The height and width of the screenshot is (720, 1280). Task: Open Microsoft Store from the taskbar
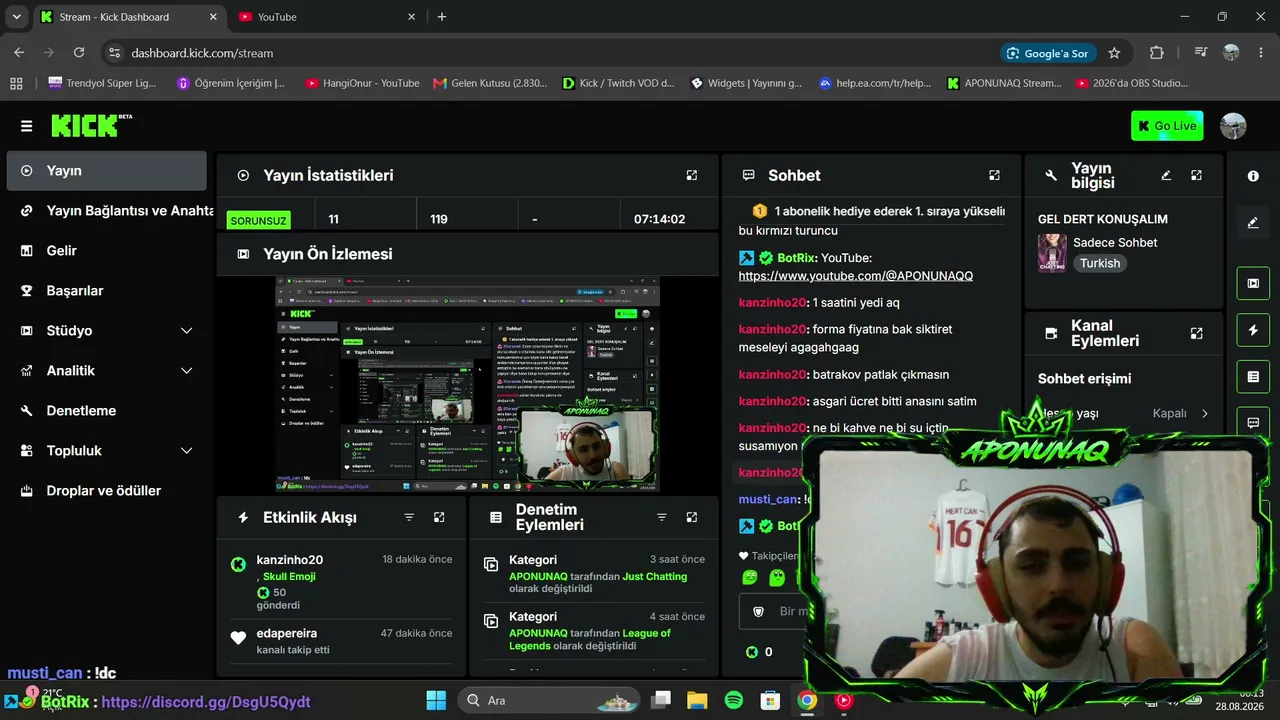pos(769,700)
